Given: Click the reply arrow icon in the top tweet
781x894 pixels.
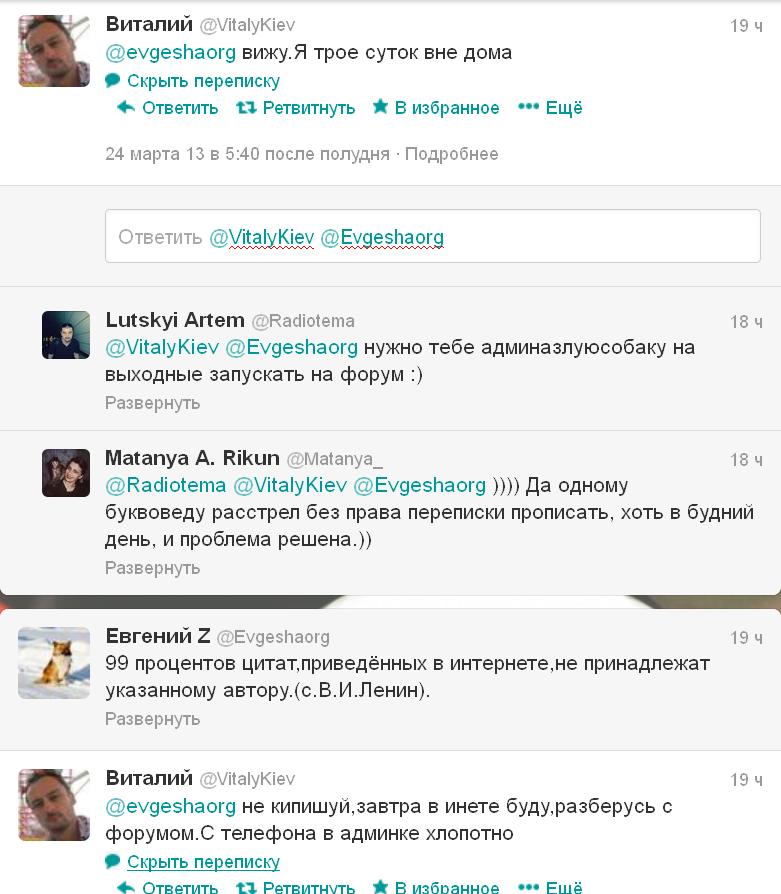Looking at the screenshot, I should click(125, 107).
